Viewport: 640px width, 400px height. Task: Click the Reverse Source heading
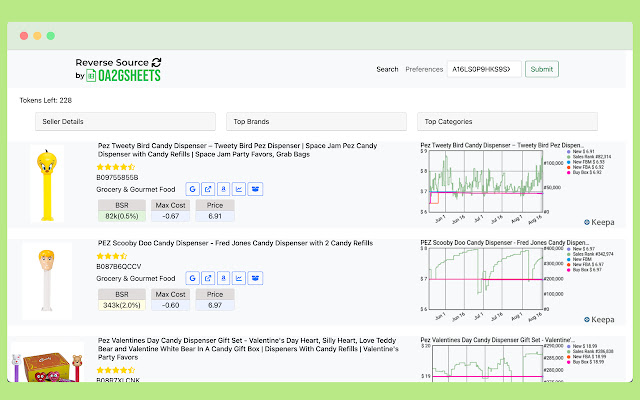click(x=112, y=62)
